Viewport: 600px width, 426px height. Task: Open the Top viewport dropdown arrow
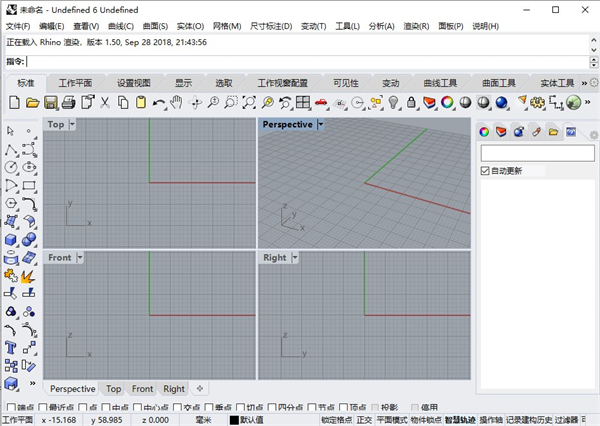73,125
